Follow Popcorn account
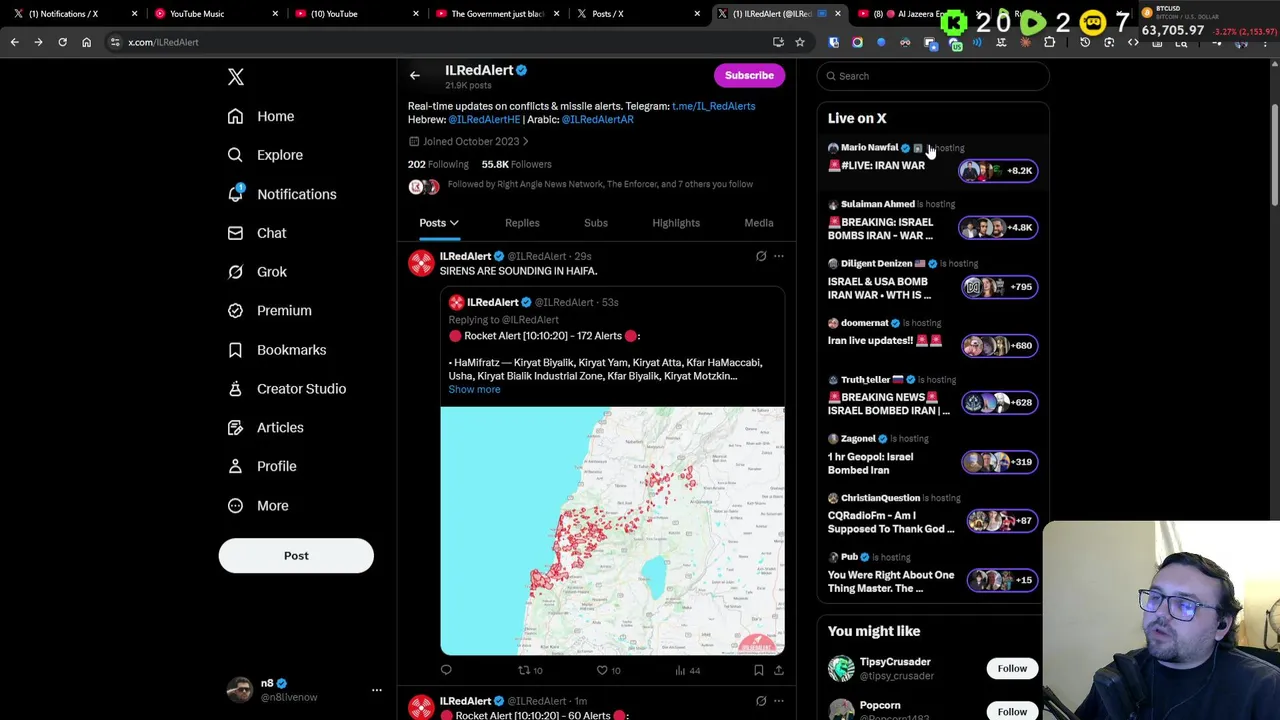This screenshot has height=720, width=1280. (x=1012, y=711)
